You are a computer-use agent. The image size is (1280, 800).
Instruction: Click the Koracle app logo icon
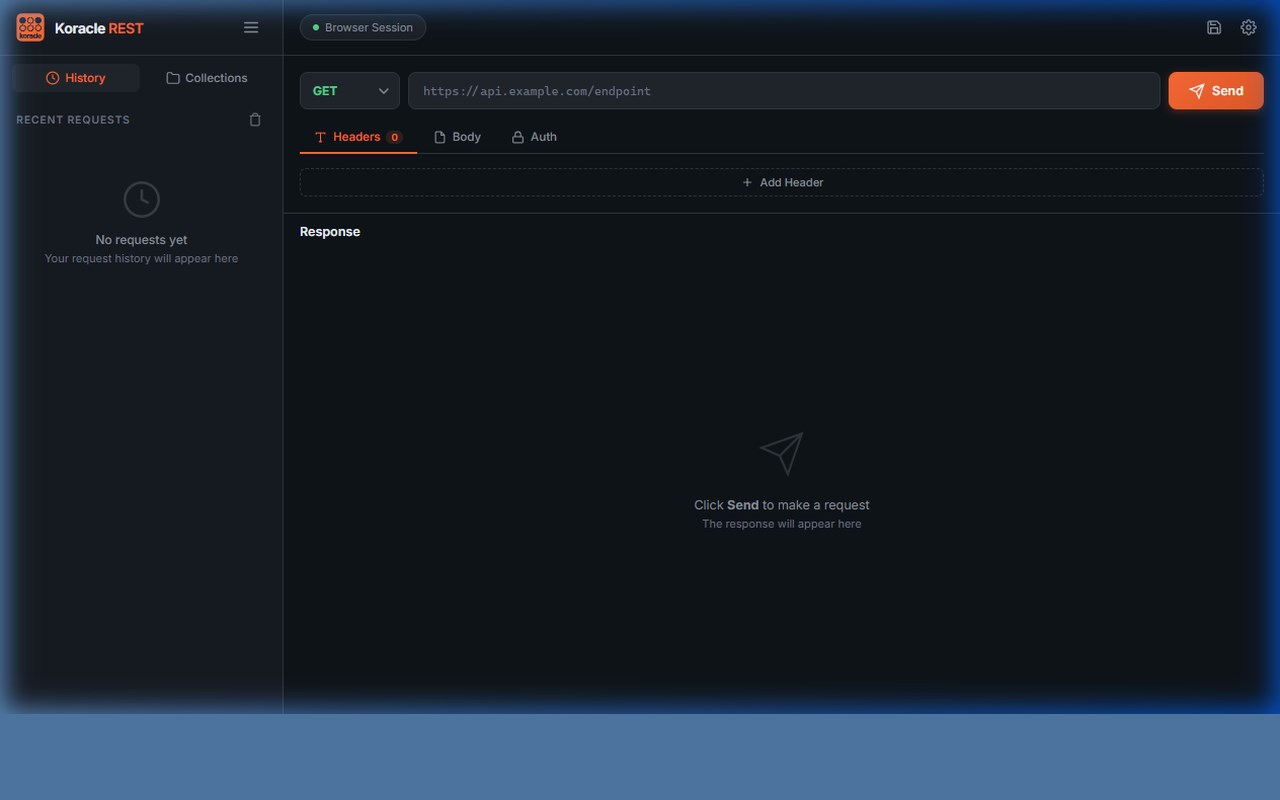point(30,28)
